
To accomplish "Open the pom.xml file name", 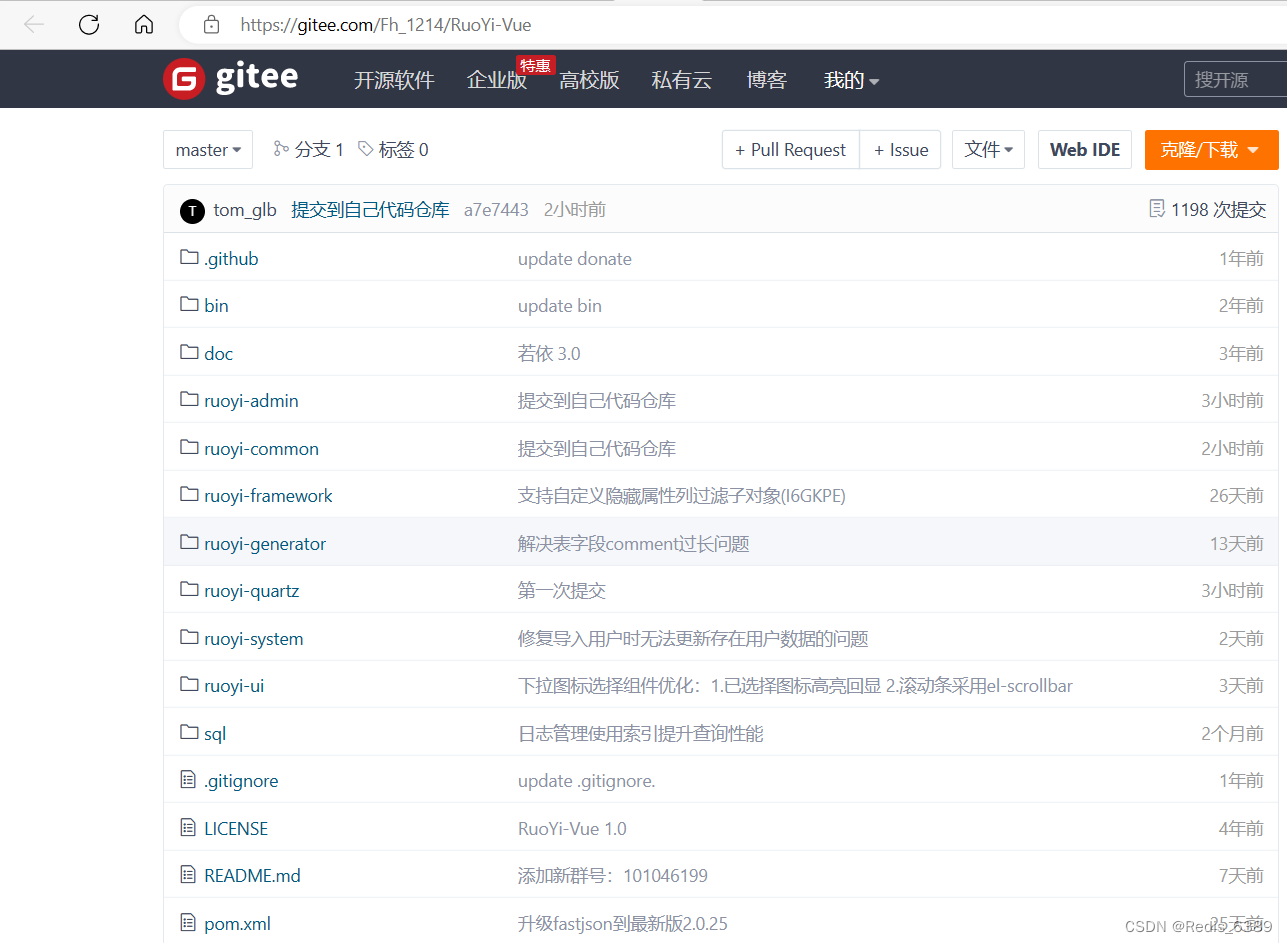I will click(x=237, y=923).
